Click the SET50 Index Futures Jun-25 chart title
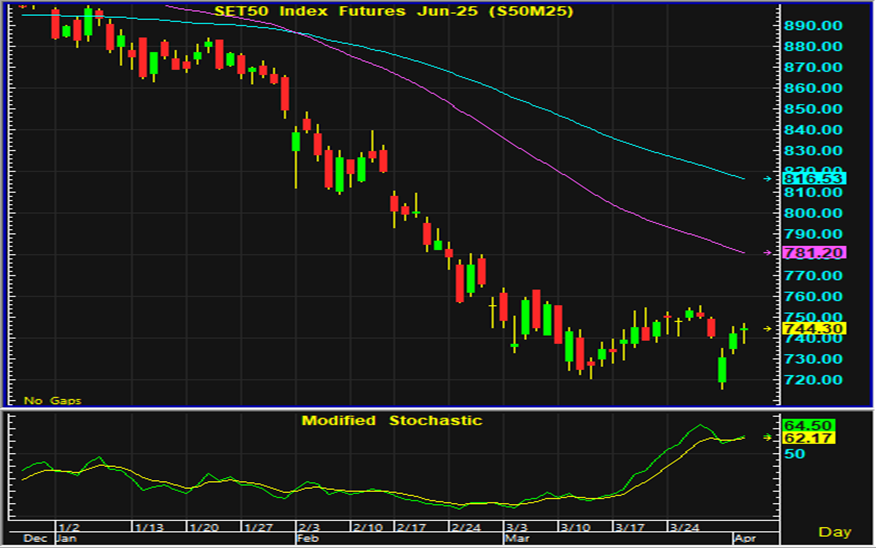876x548 pixels. 394,11
